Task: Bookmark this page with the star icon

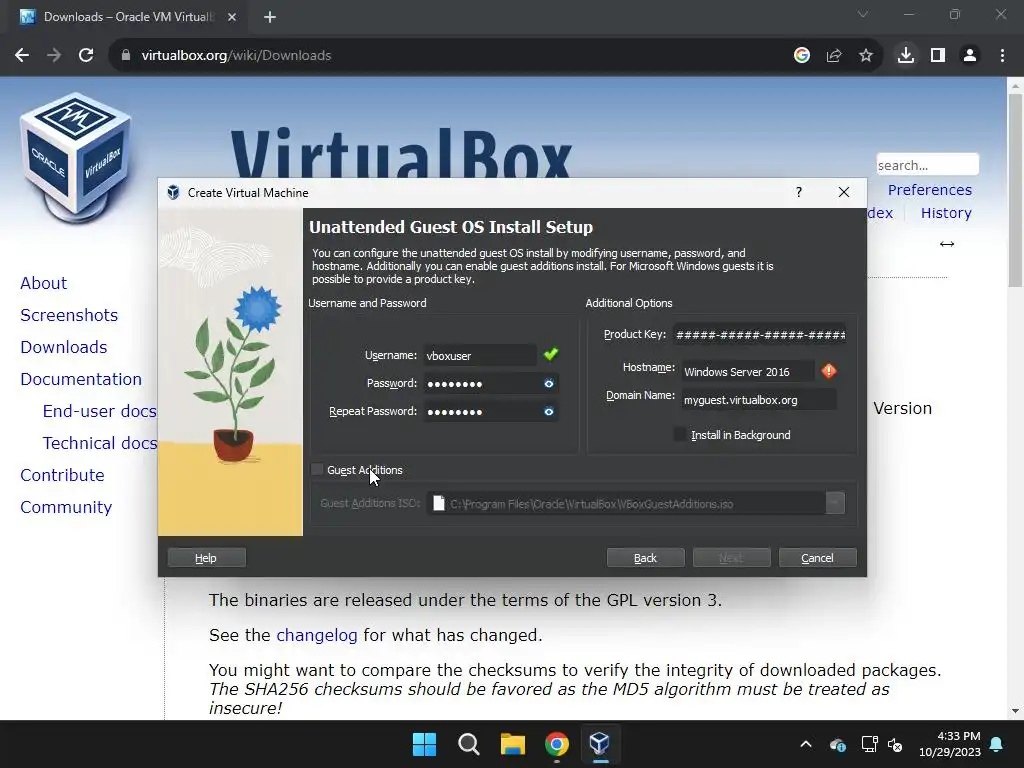Action: click(x=865, y=56)
